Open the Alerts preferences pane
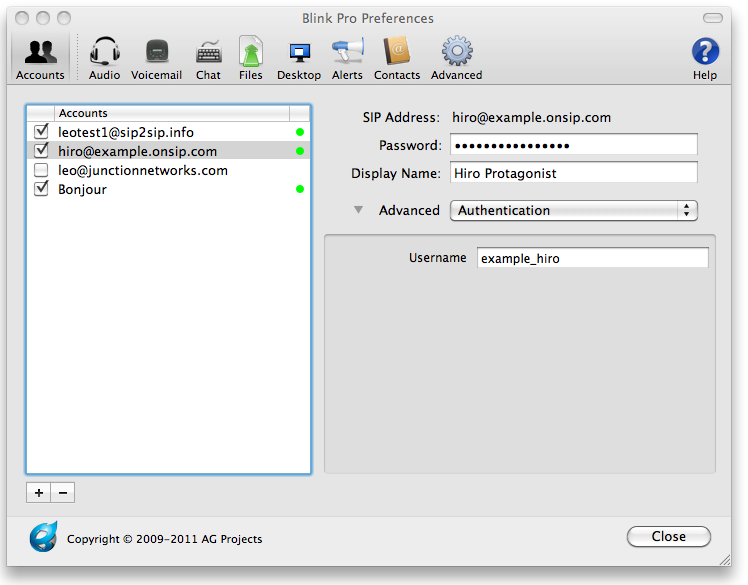 [347, 58]
